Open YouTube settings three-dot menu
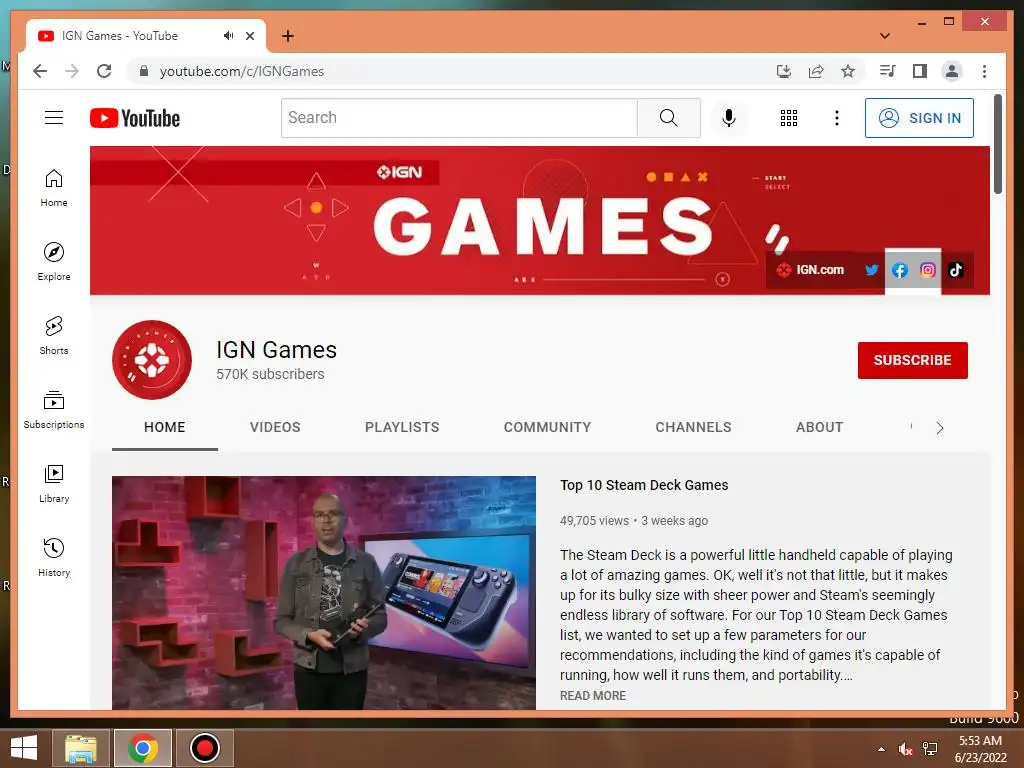 837,118
